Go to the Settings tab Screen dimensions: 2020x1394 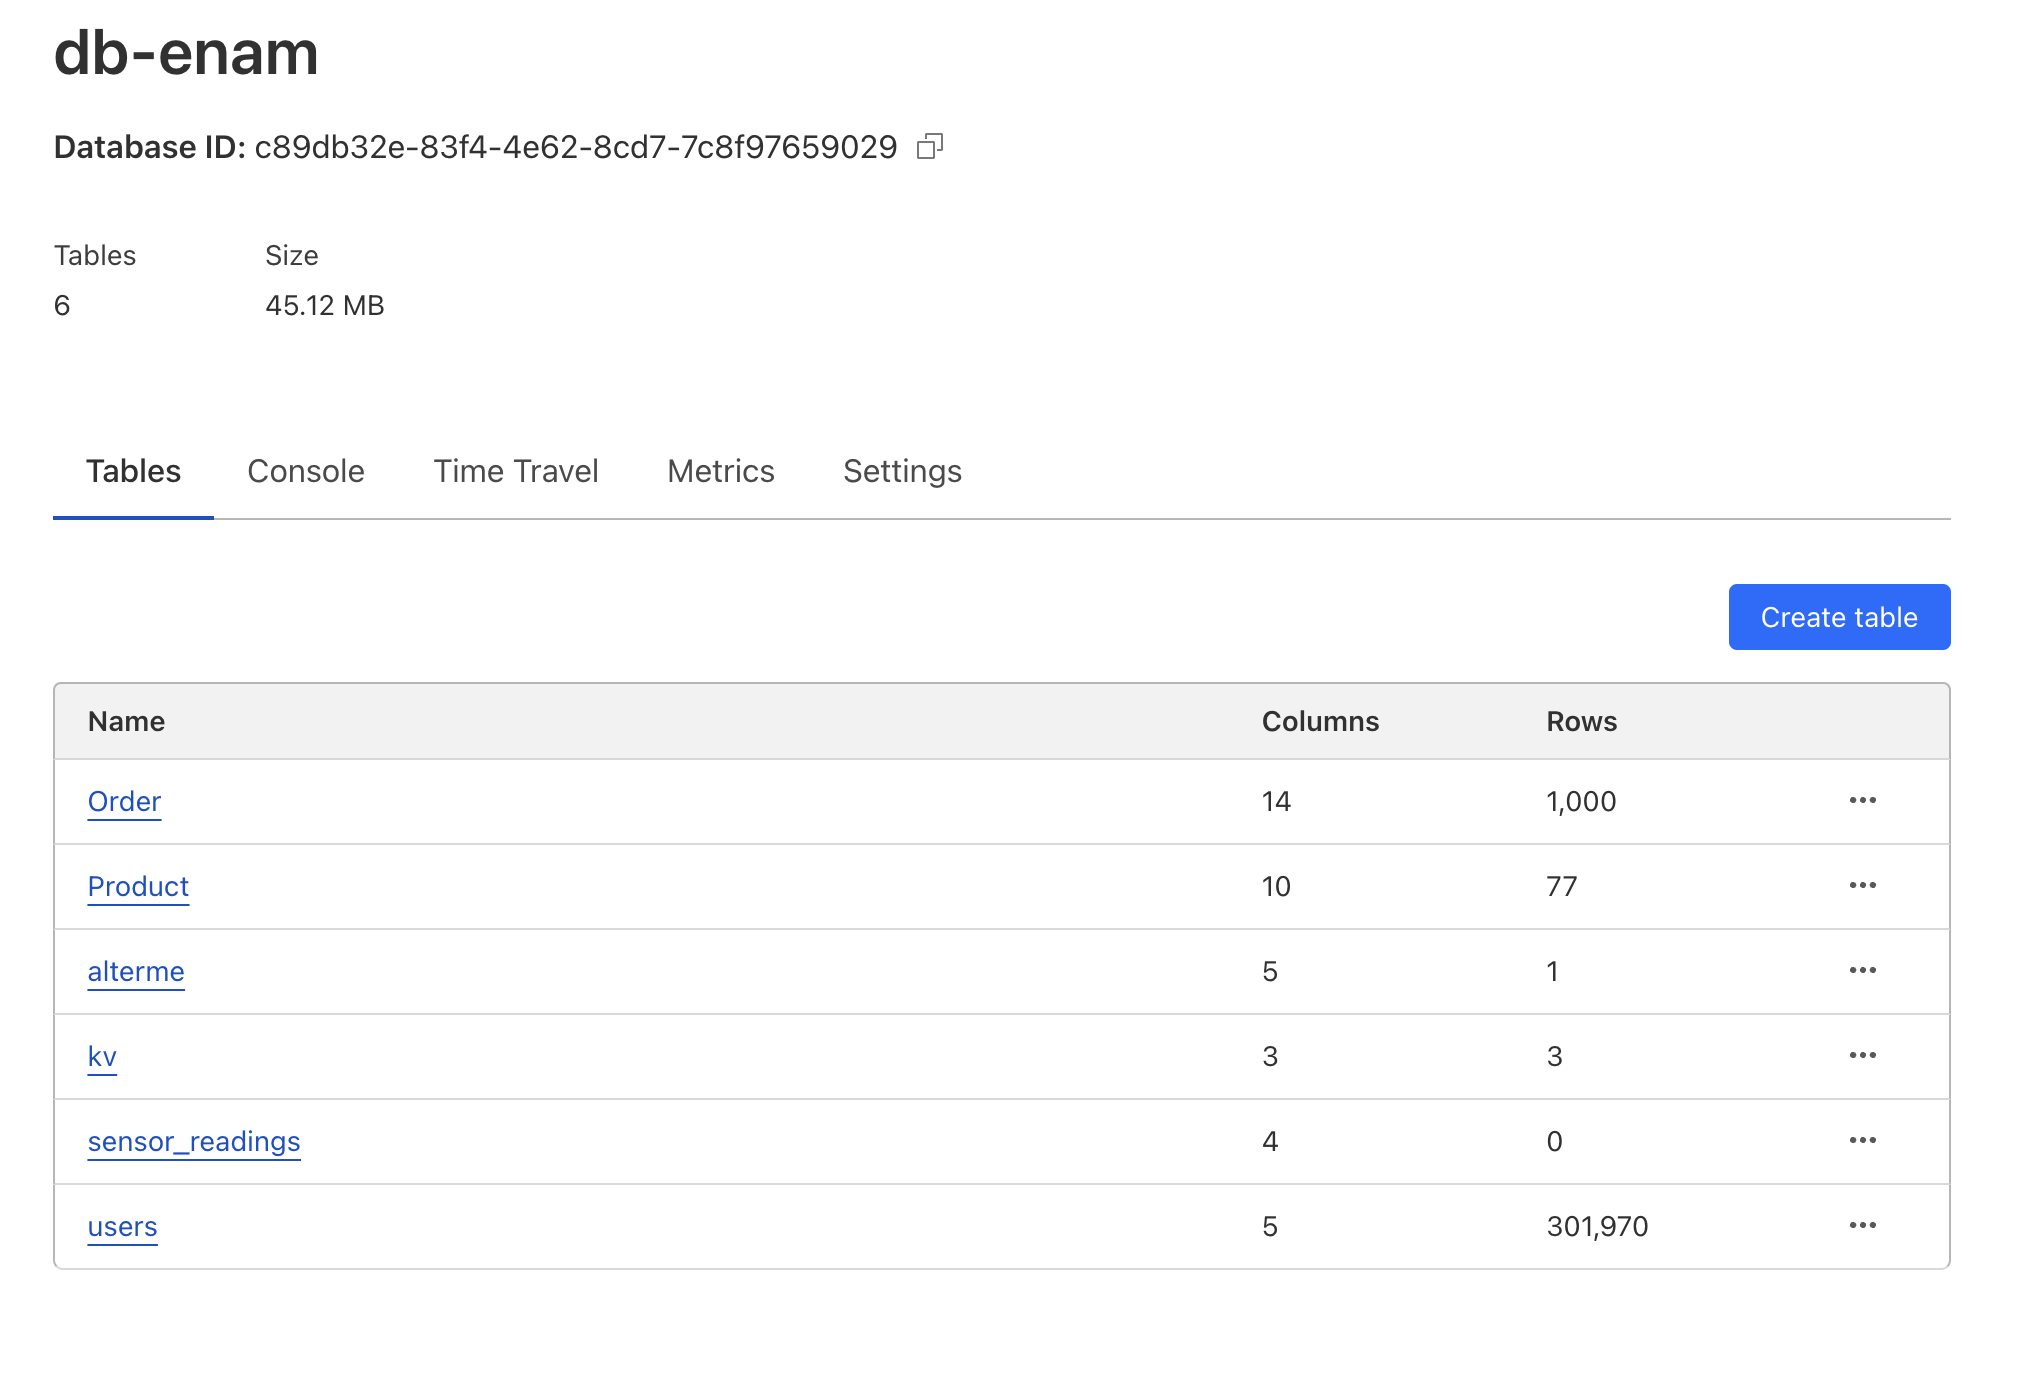click(902, 471)
